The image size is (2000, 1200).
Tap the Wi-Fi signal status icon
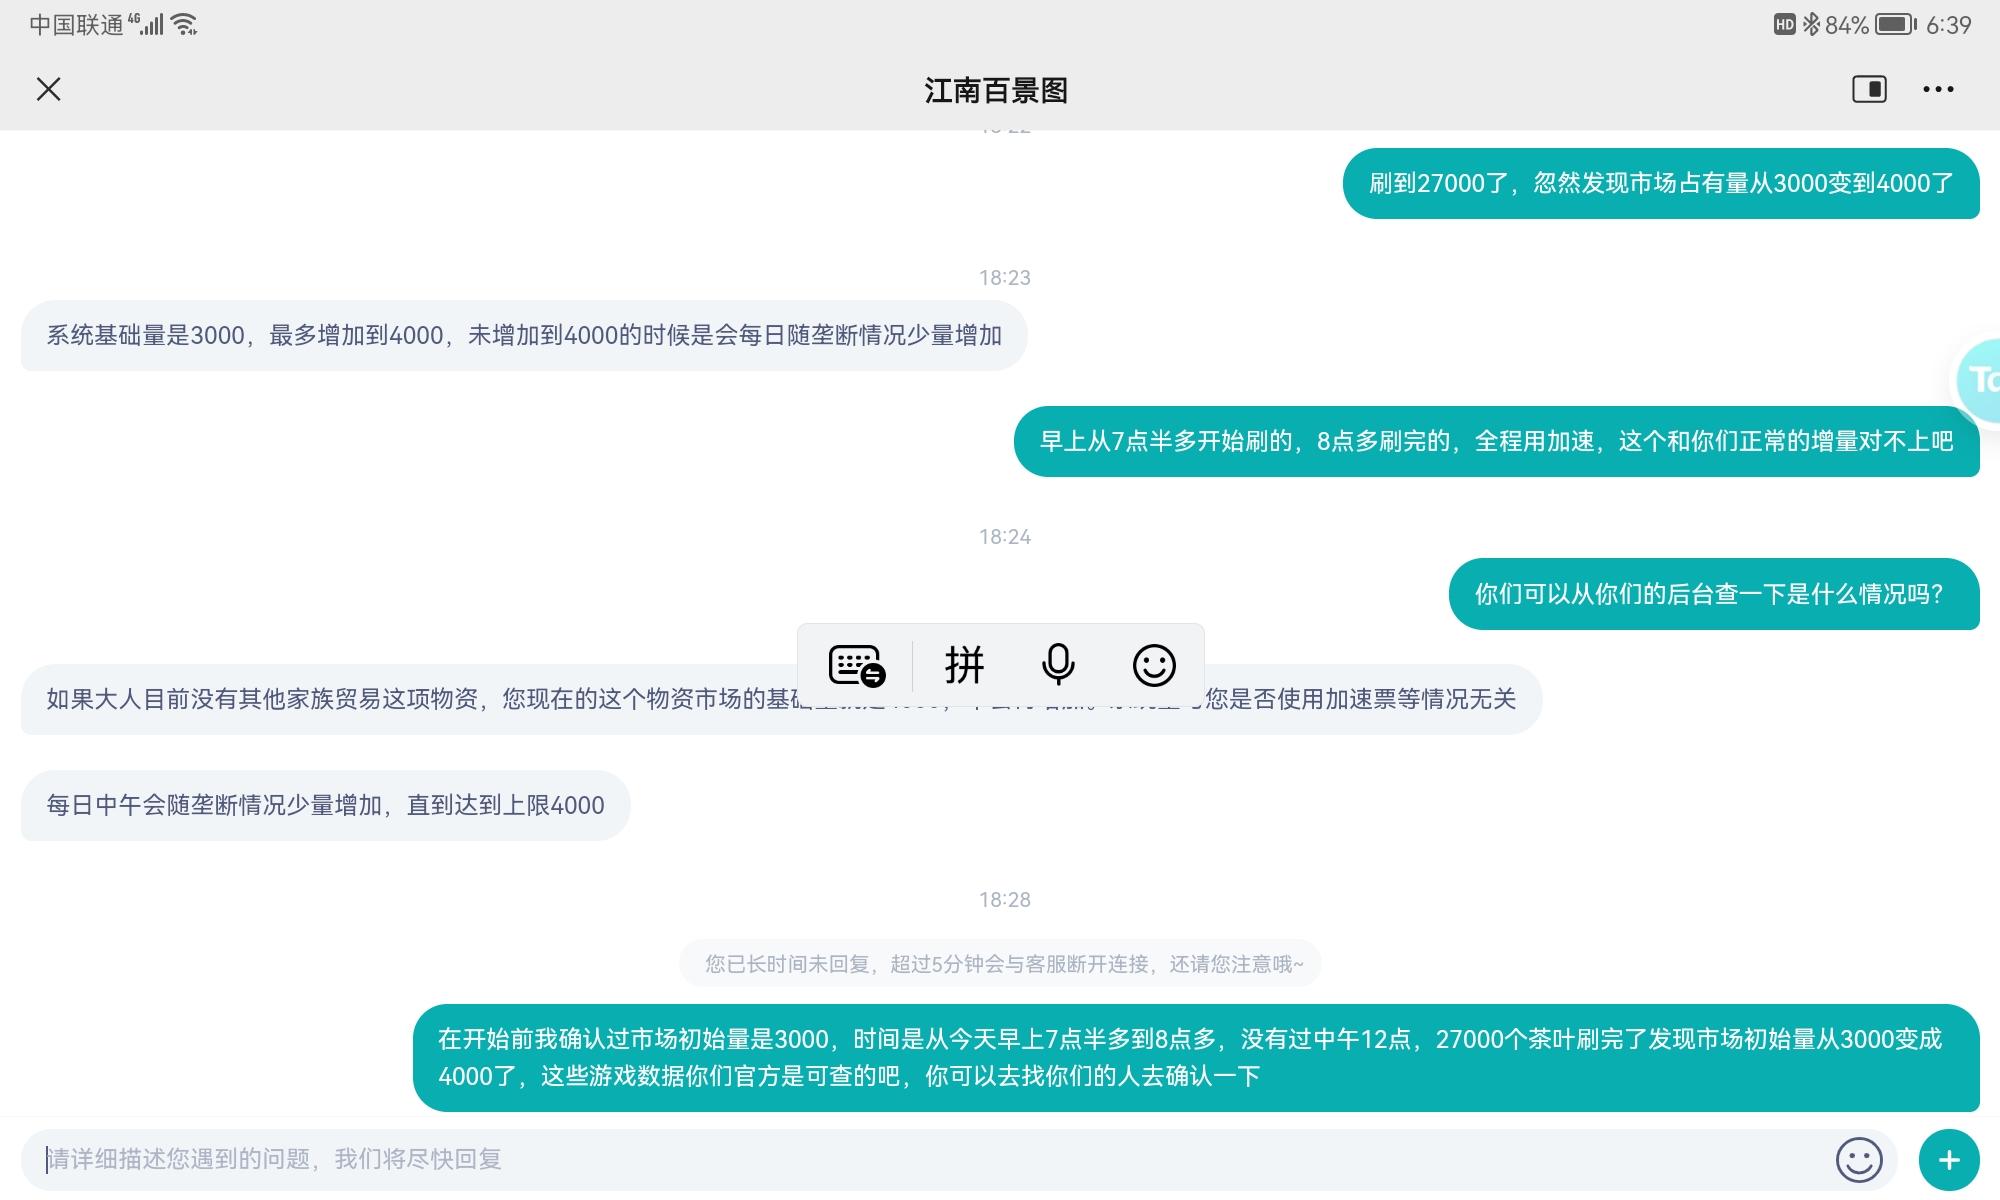point(185,25)
